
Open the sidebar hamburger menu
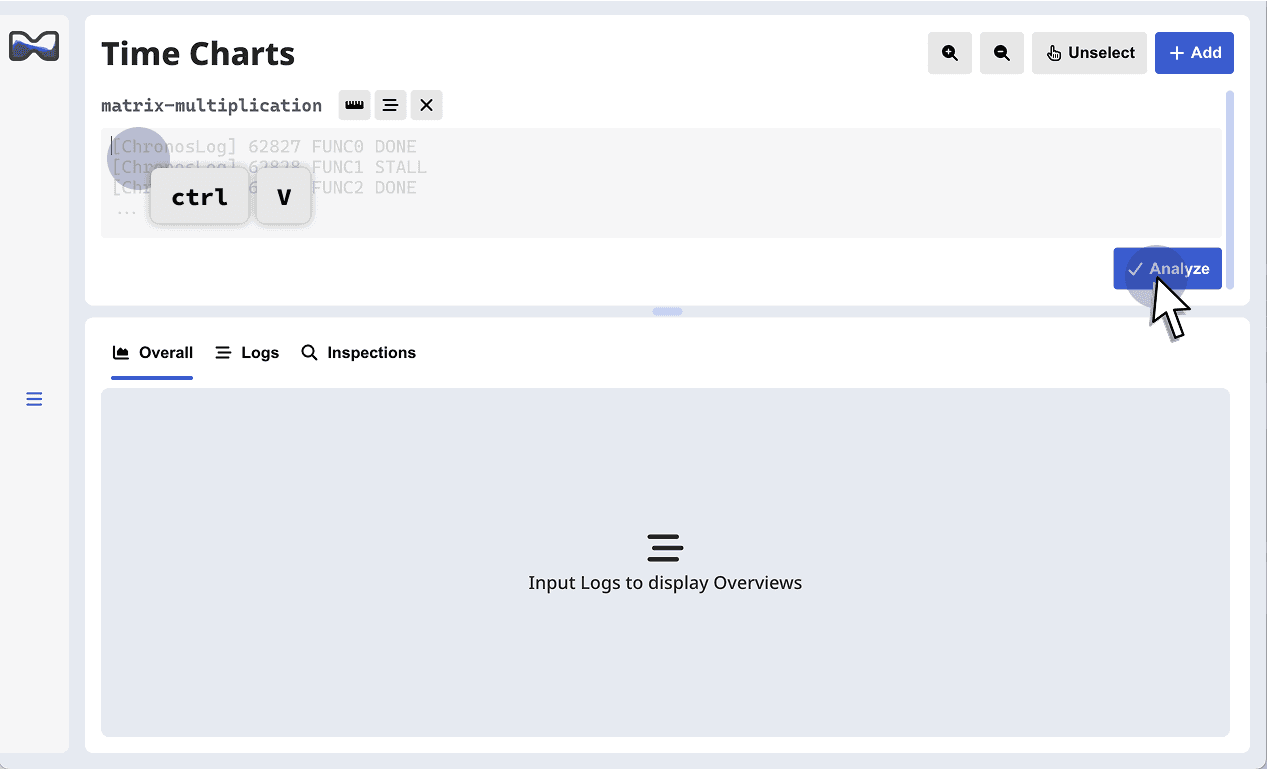tap(34, 400)
